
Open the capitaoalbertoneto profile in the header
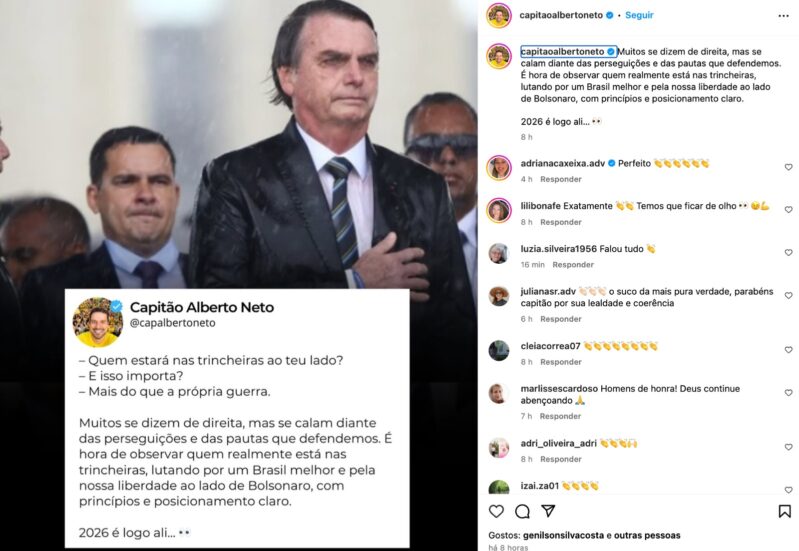(561, 15)
